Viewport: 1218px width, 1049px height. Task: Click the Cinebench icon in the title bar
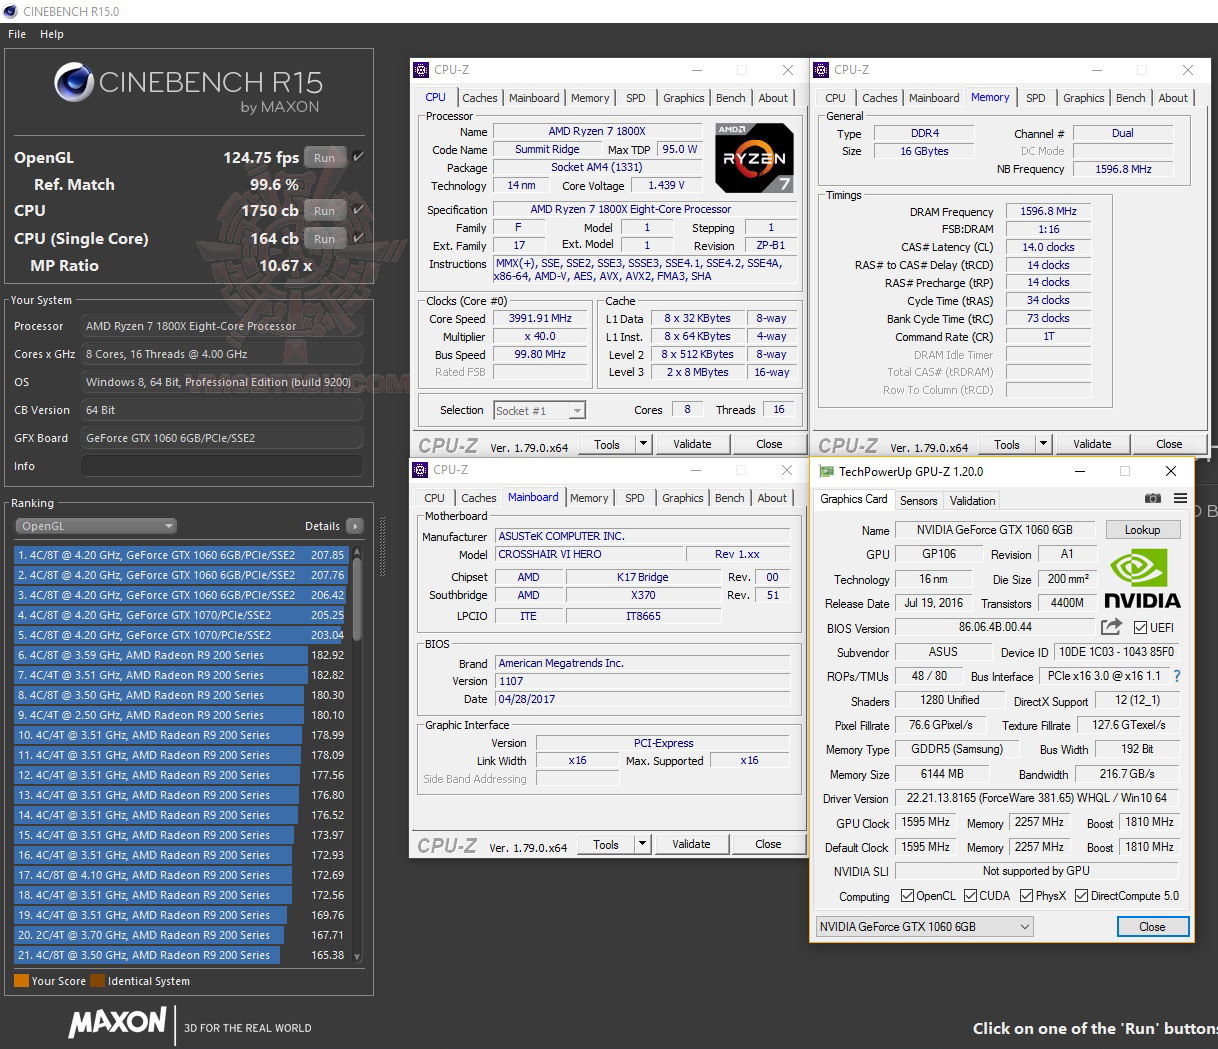[x=11, y=11]
